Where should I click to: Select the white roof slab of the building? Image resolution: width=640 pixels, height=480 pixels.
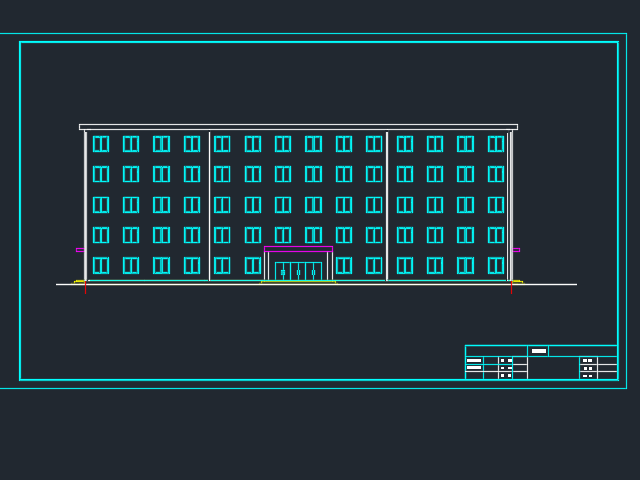click(298, 127)
